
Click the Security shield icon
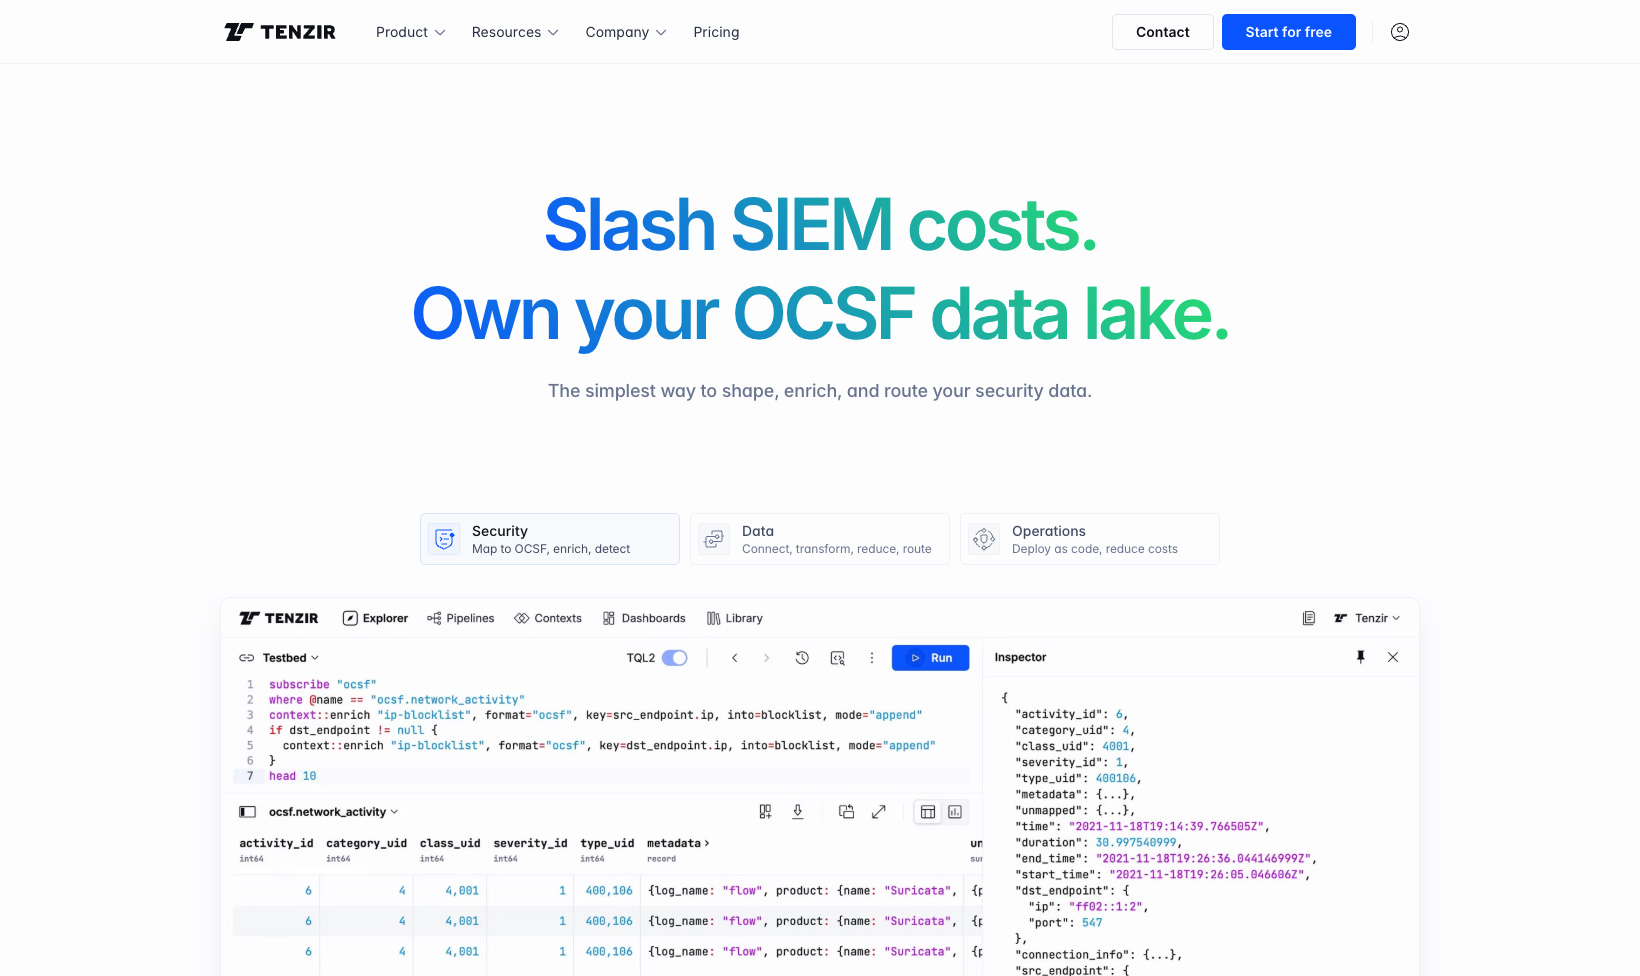[445, 539]
